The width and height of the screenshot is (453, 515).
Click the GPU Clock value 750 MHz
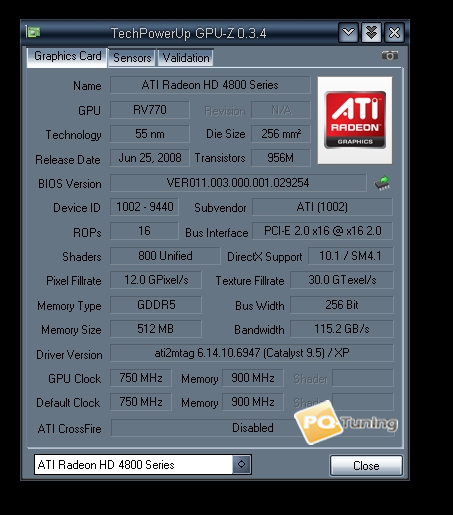pos(141,378)
